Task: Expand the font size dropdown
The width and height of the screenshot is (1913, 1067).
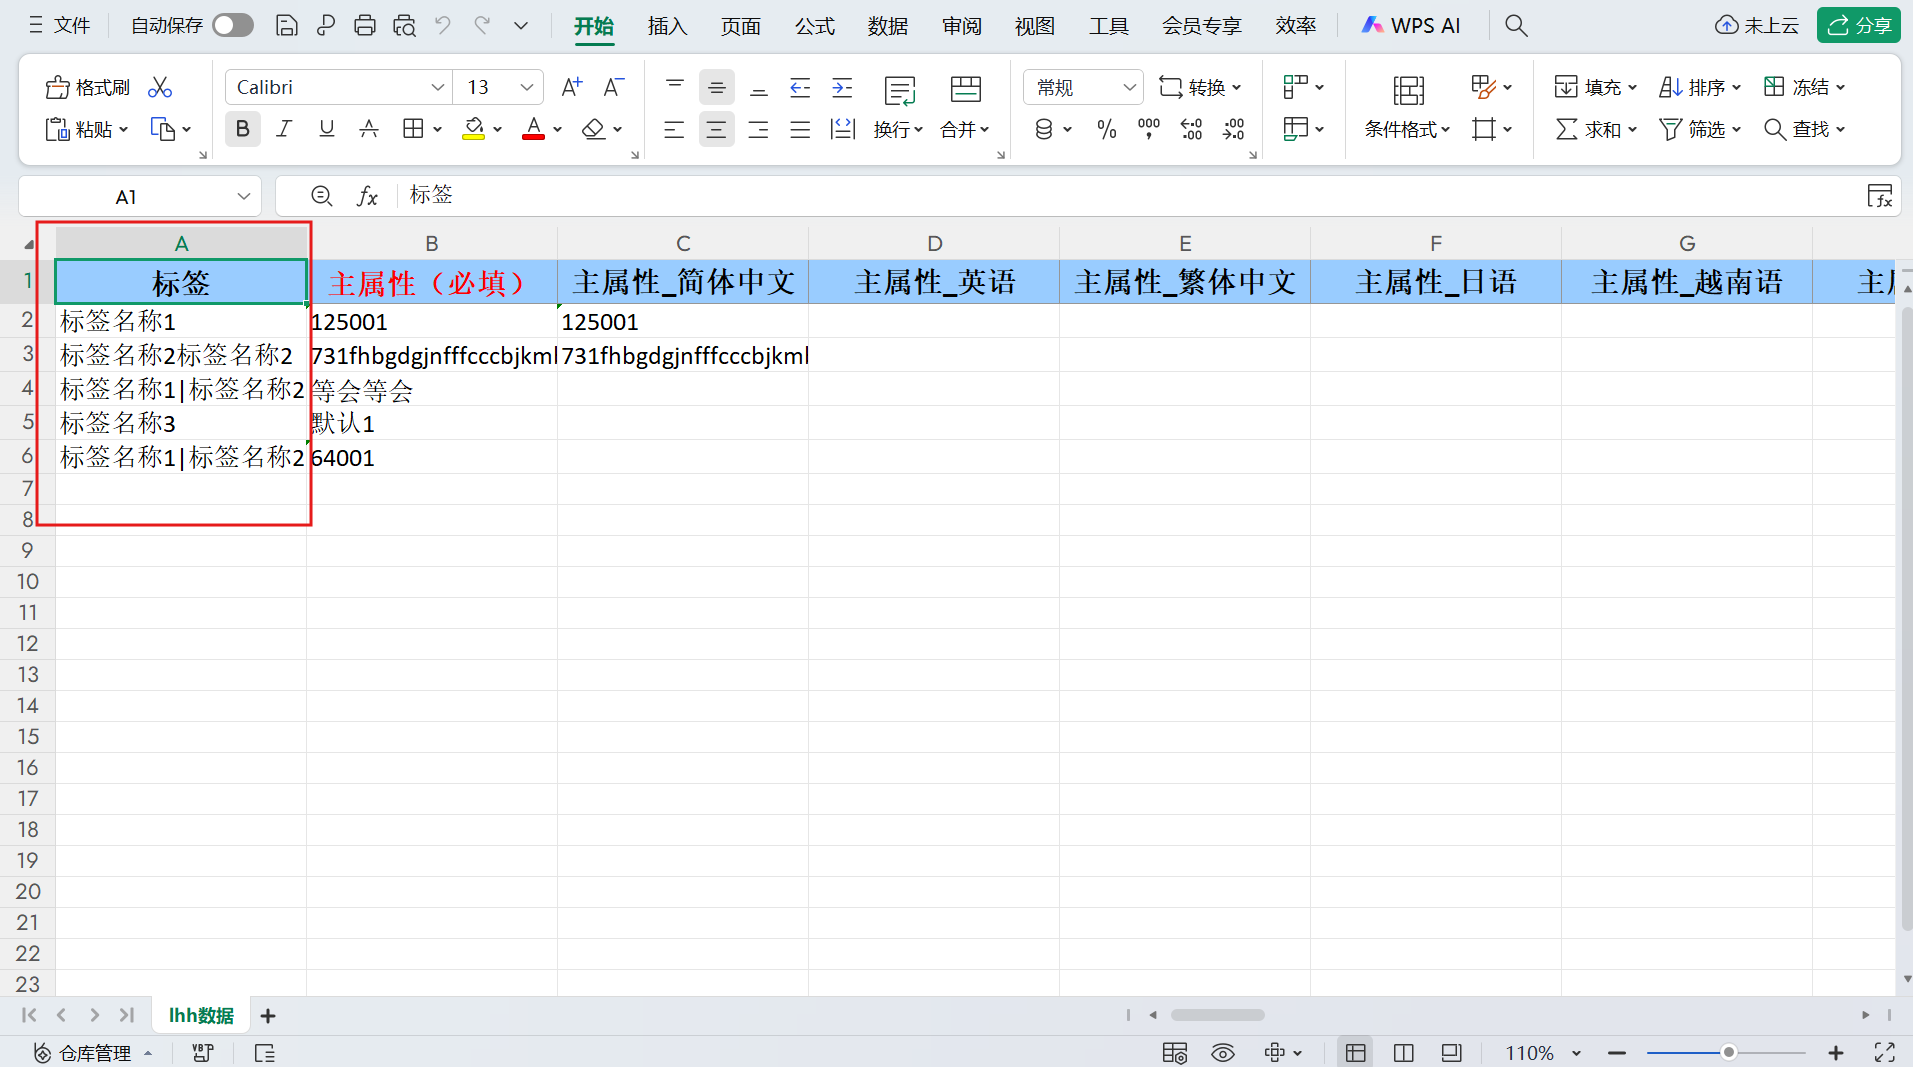Action: pyautogui.click(x=526, y=88)
